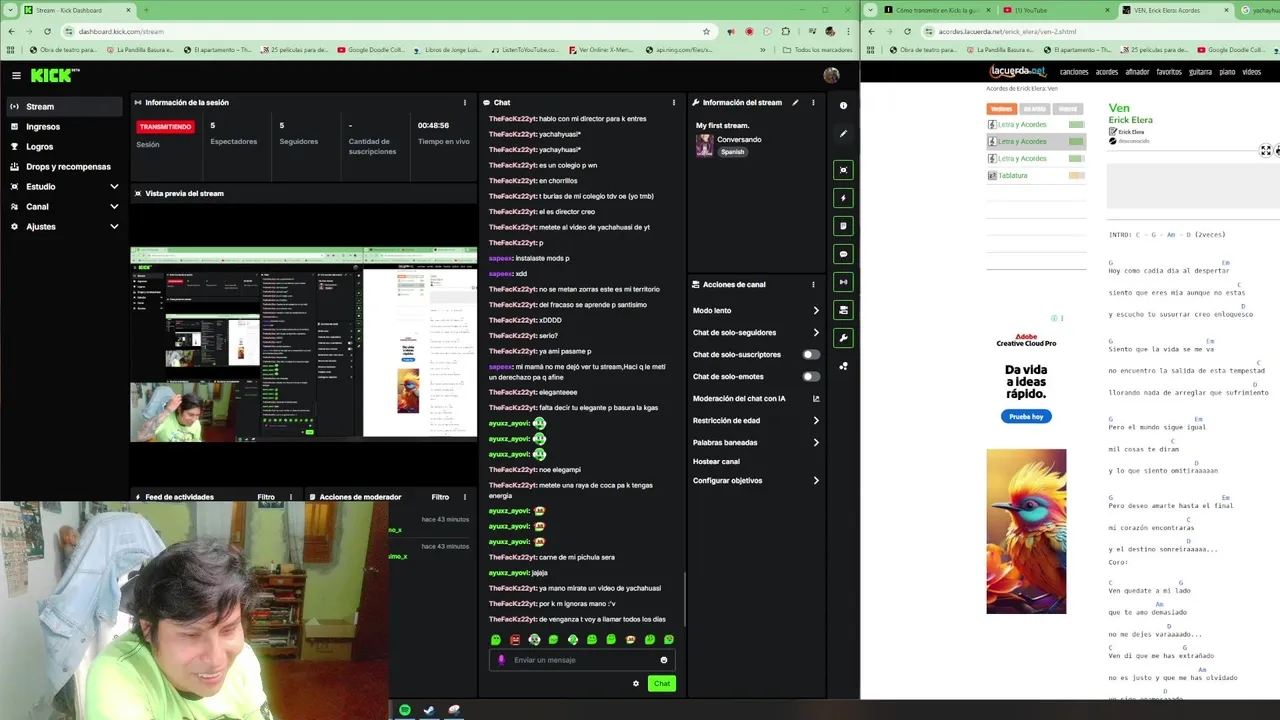Open Spotify from the taskbar
1280x720 pixels.
(405, 710)
